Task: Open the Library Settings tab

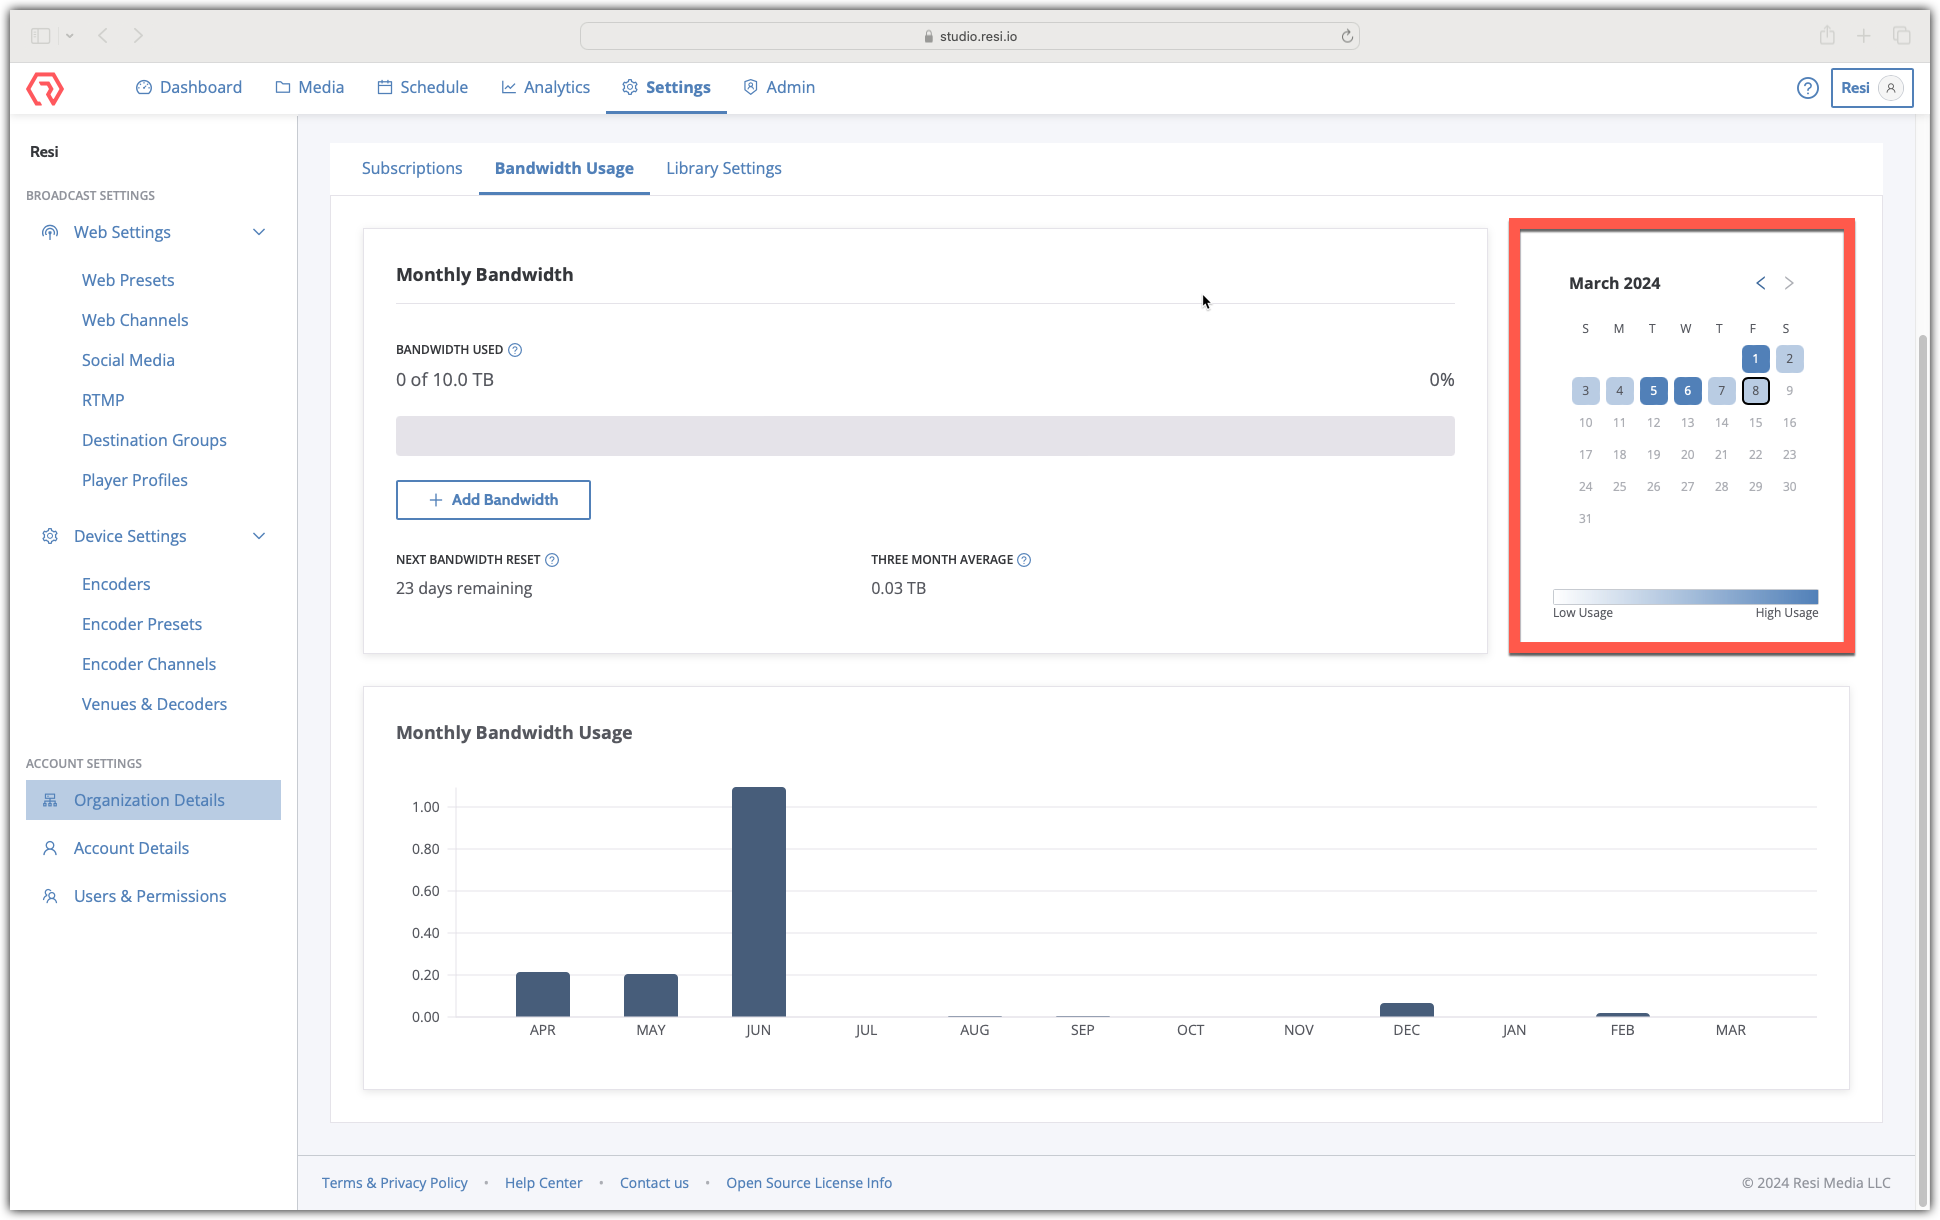Action: [x=723, y=168]
